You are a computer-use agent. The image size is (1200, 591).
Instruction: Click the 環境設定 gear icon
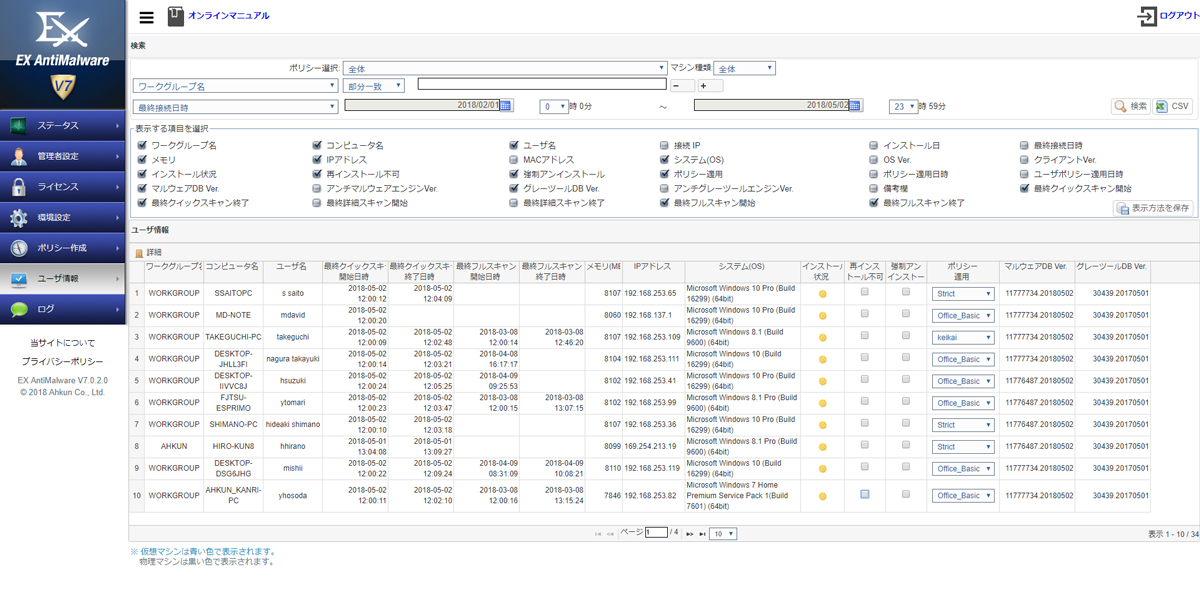coord(19,217)
